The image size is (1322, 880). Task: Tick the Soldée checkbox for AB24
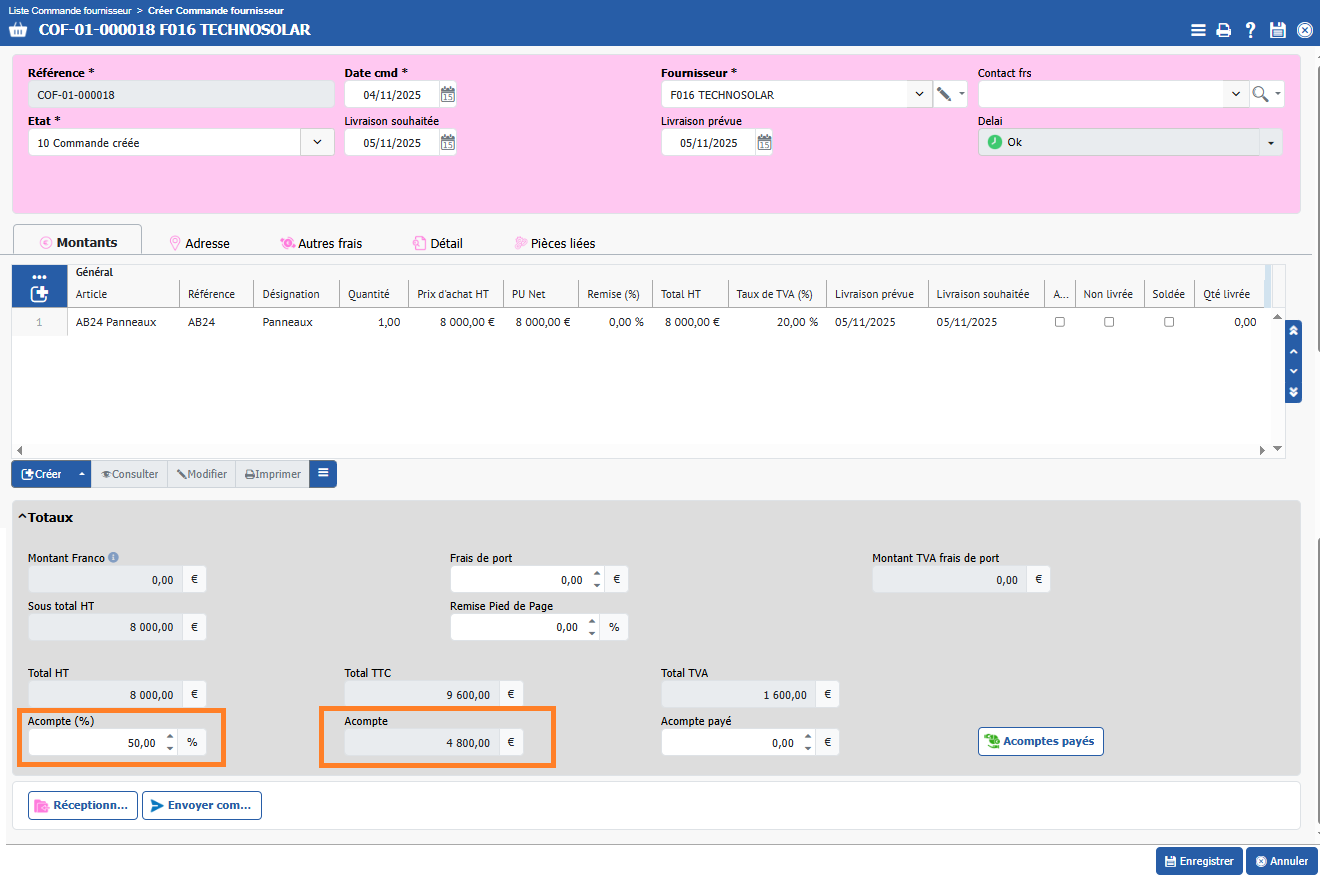[x=1168, y=322]
